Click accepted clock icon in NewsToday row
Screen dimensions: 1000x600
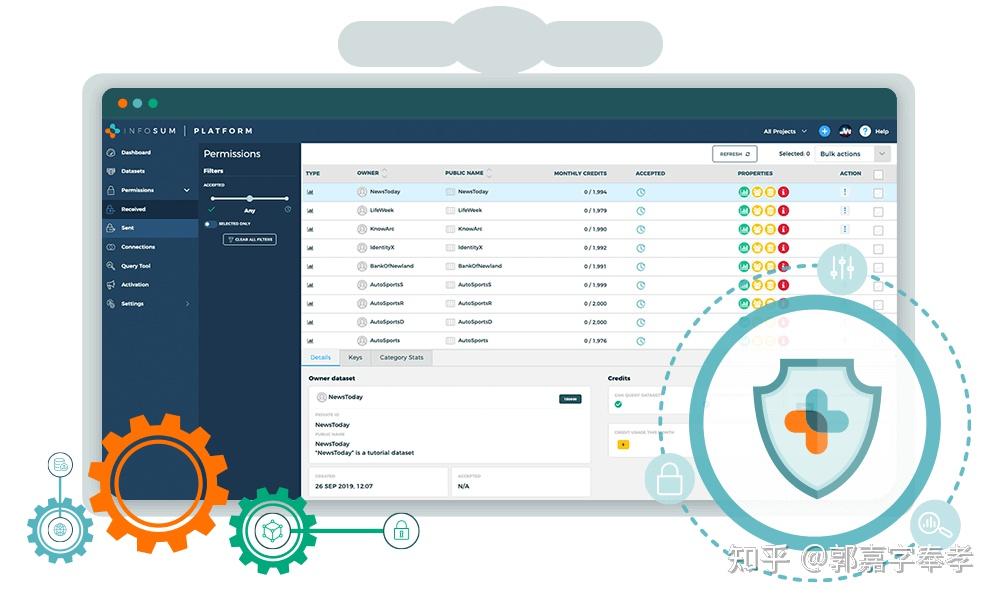tap(640, 192)
